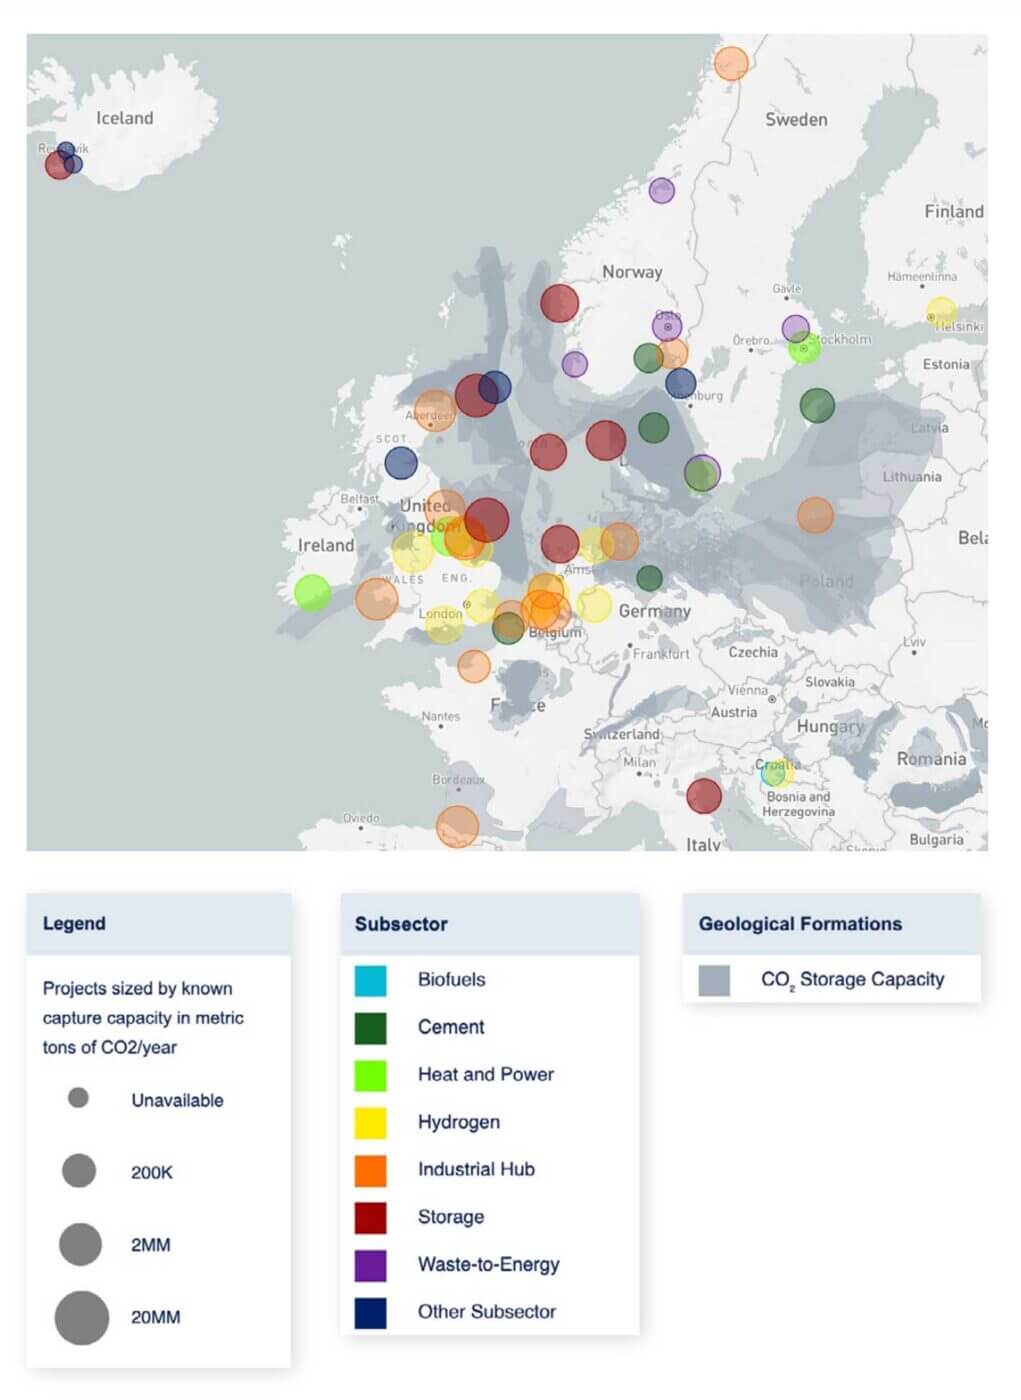Click the Legend panel heading
Image resolution: width=1021 pixels, height=1400 pixels.
click(x=74, y=923)
